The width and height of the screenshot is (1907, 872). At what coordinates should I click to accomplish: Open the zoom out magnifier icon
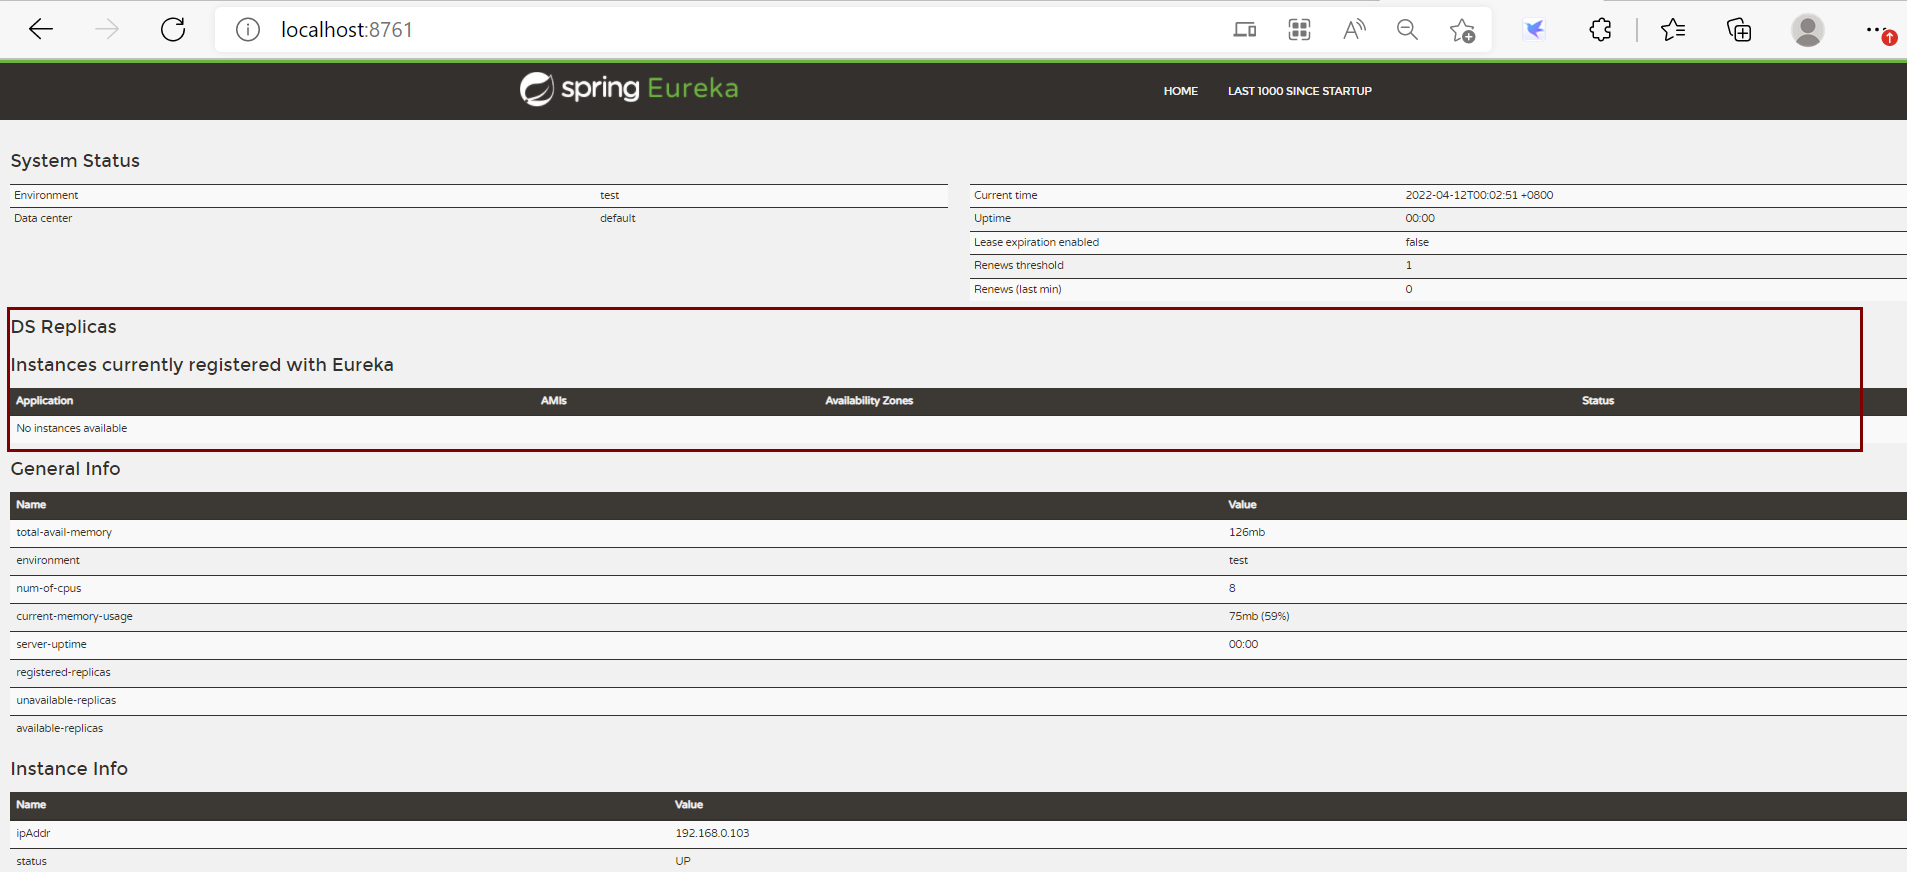tap(1408, 30)
